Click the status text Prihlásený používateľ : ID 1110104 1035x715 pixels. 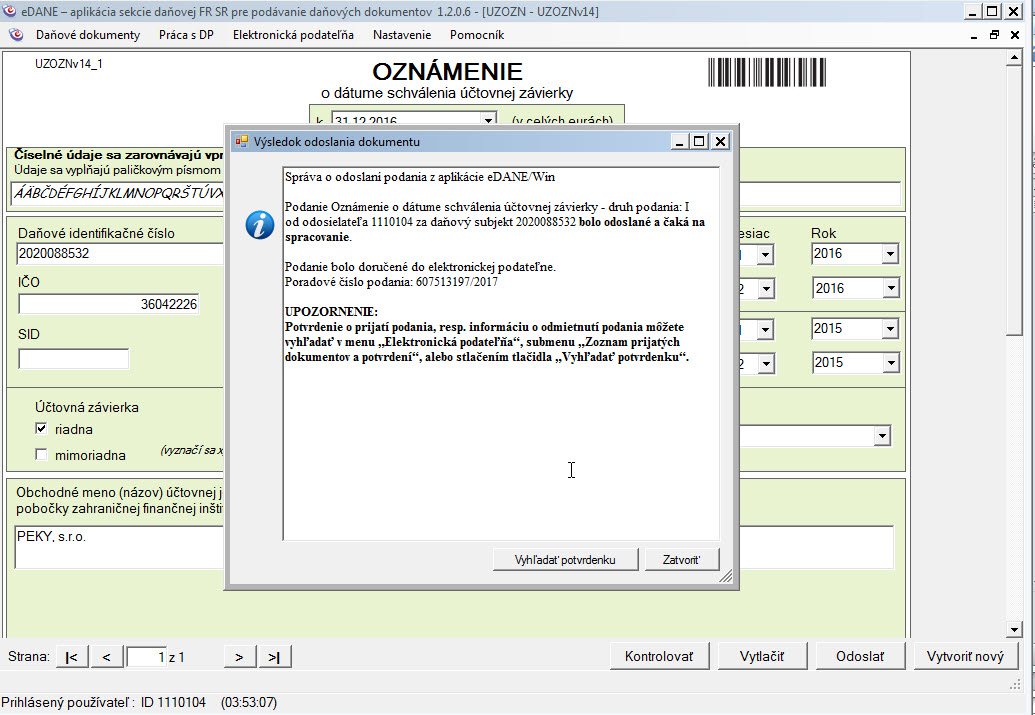(104, 702)
